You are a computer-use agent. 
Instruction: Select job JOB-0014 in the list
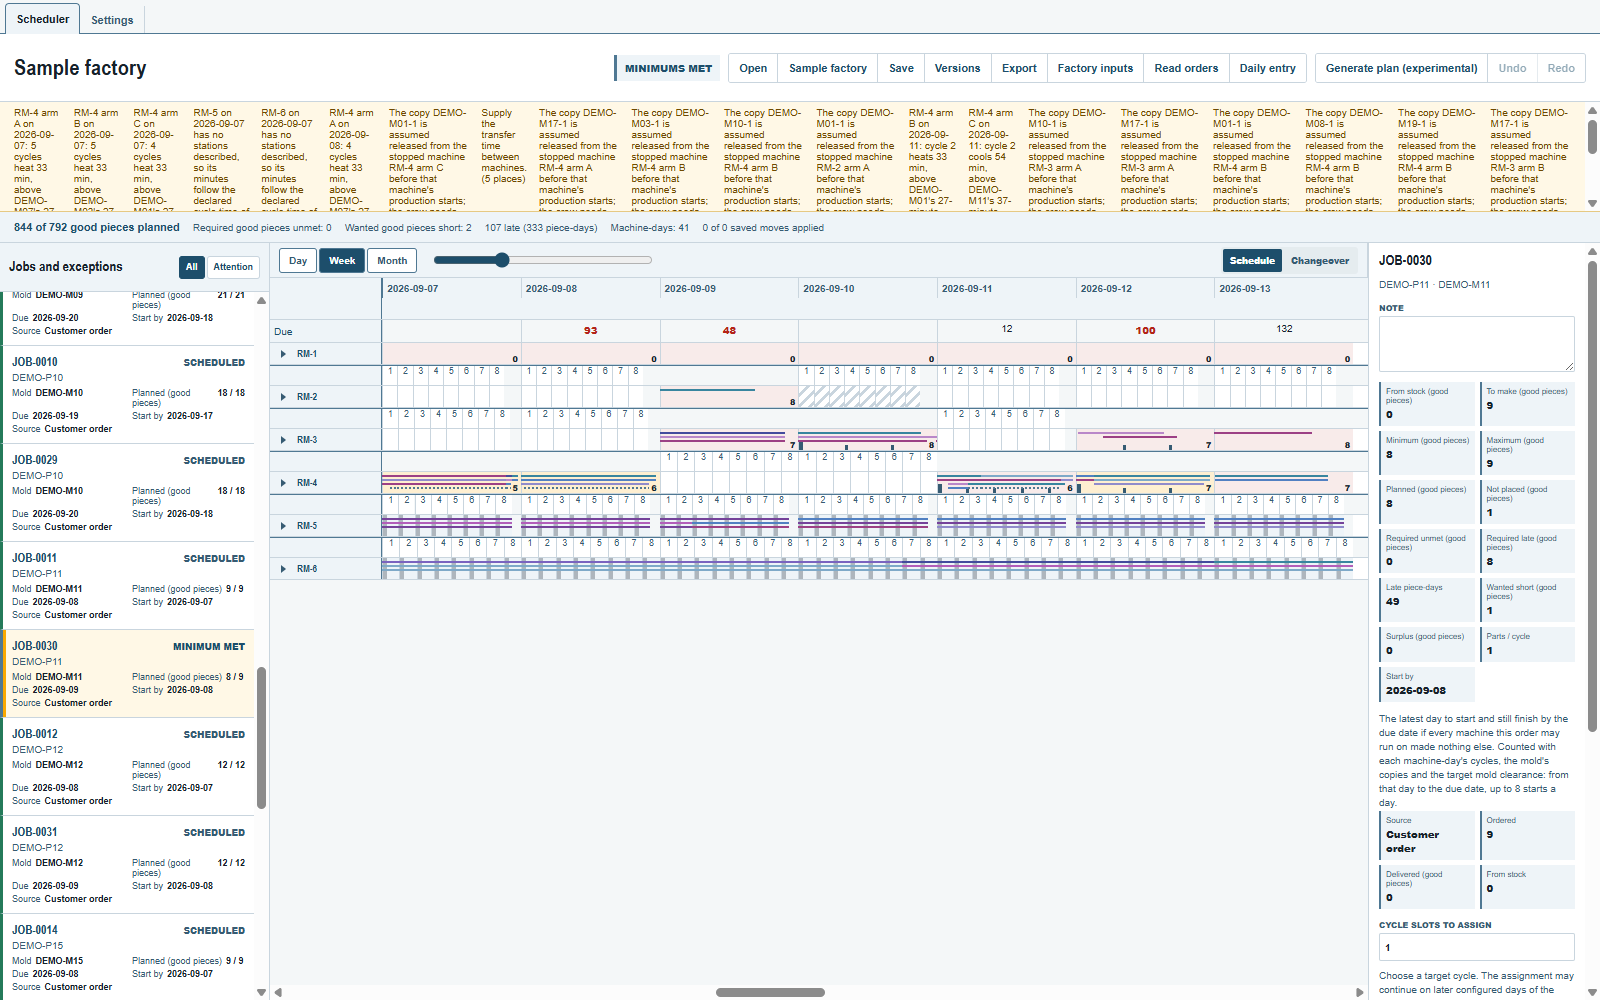tap(128, 958)
